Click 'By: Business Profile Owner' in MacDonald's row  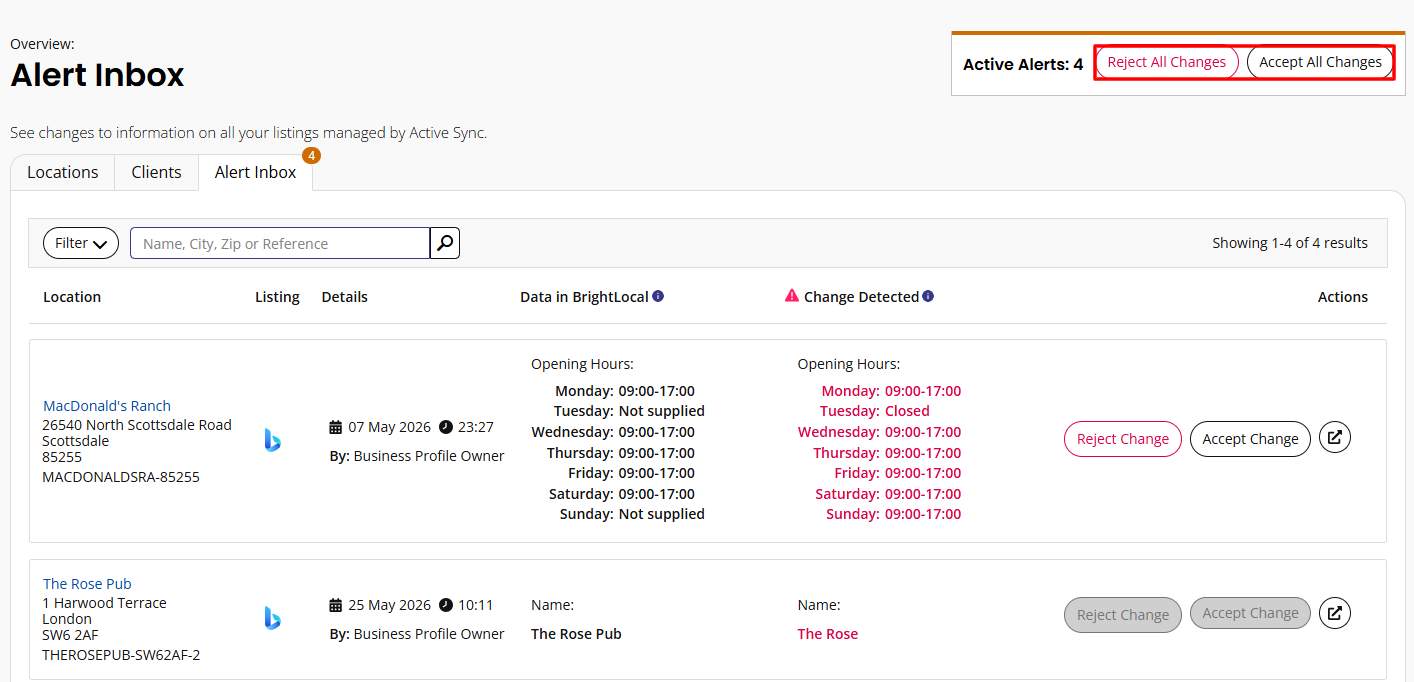[417, 456]
